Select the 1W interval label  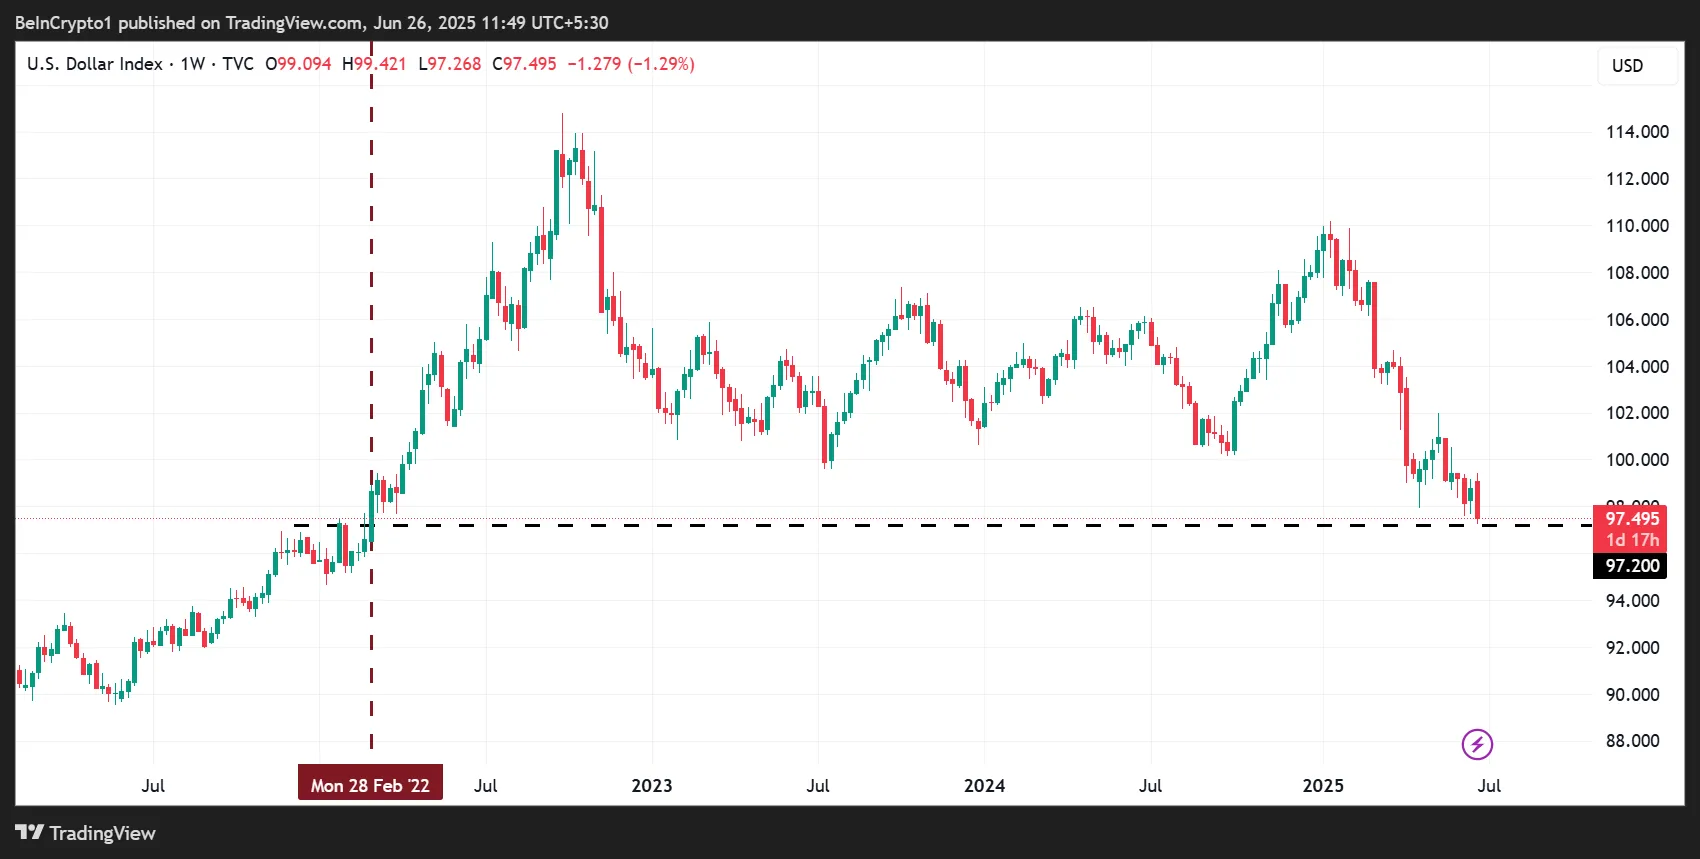click(x=192, y=64)
